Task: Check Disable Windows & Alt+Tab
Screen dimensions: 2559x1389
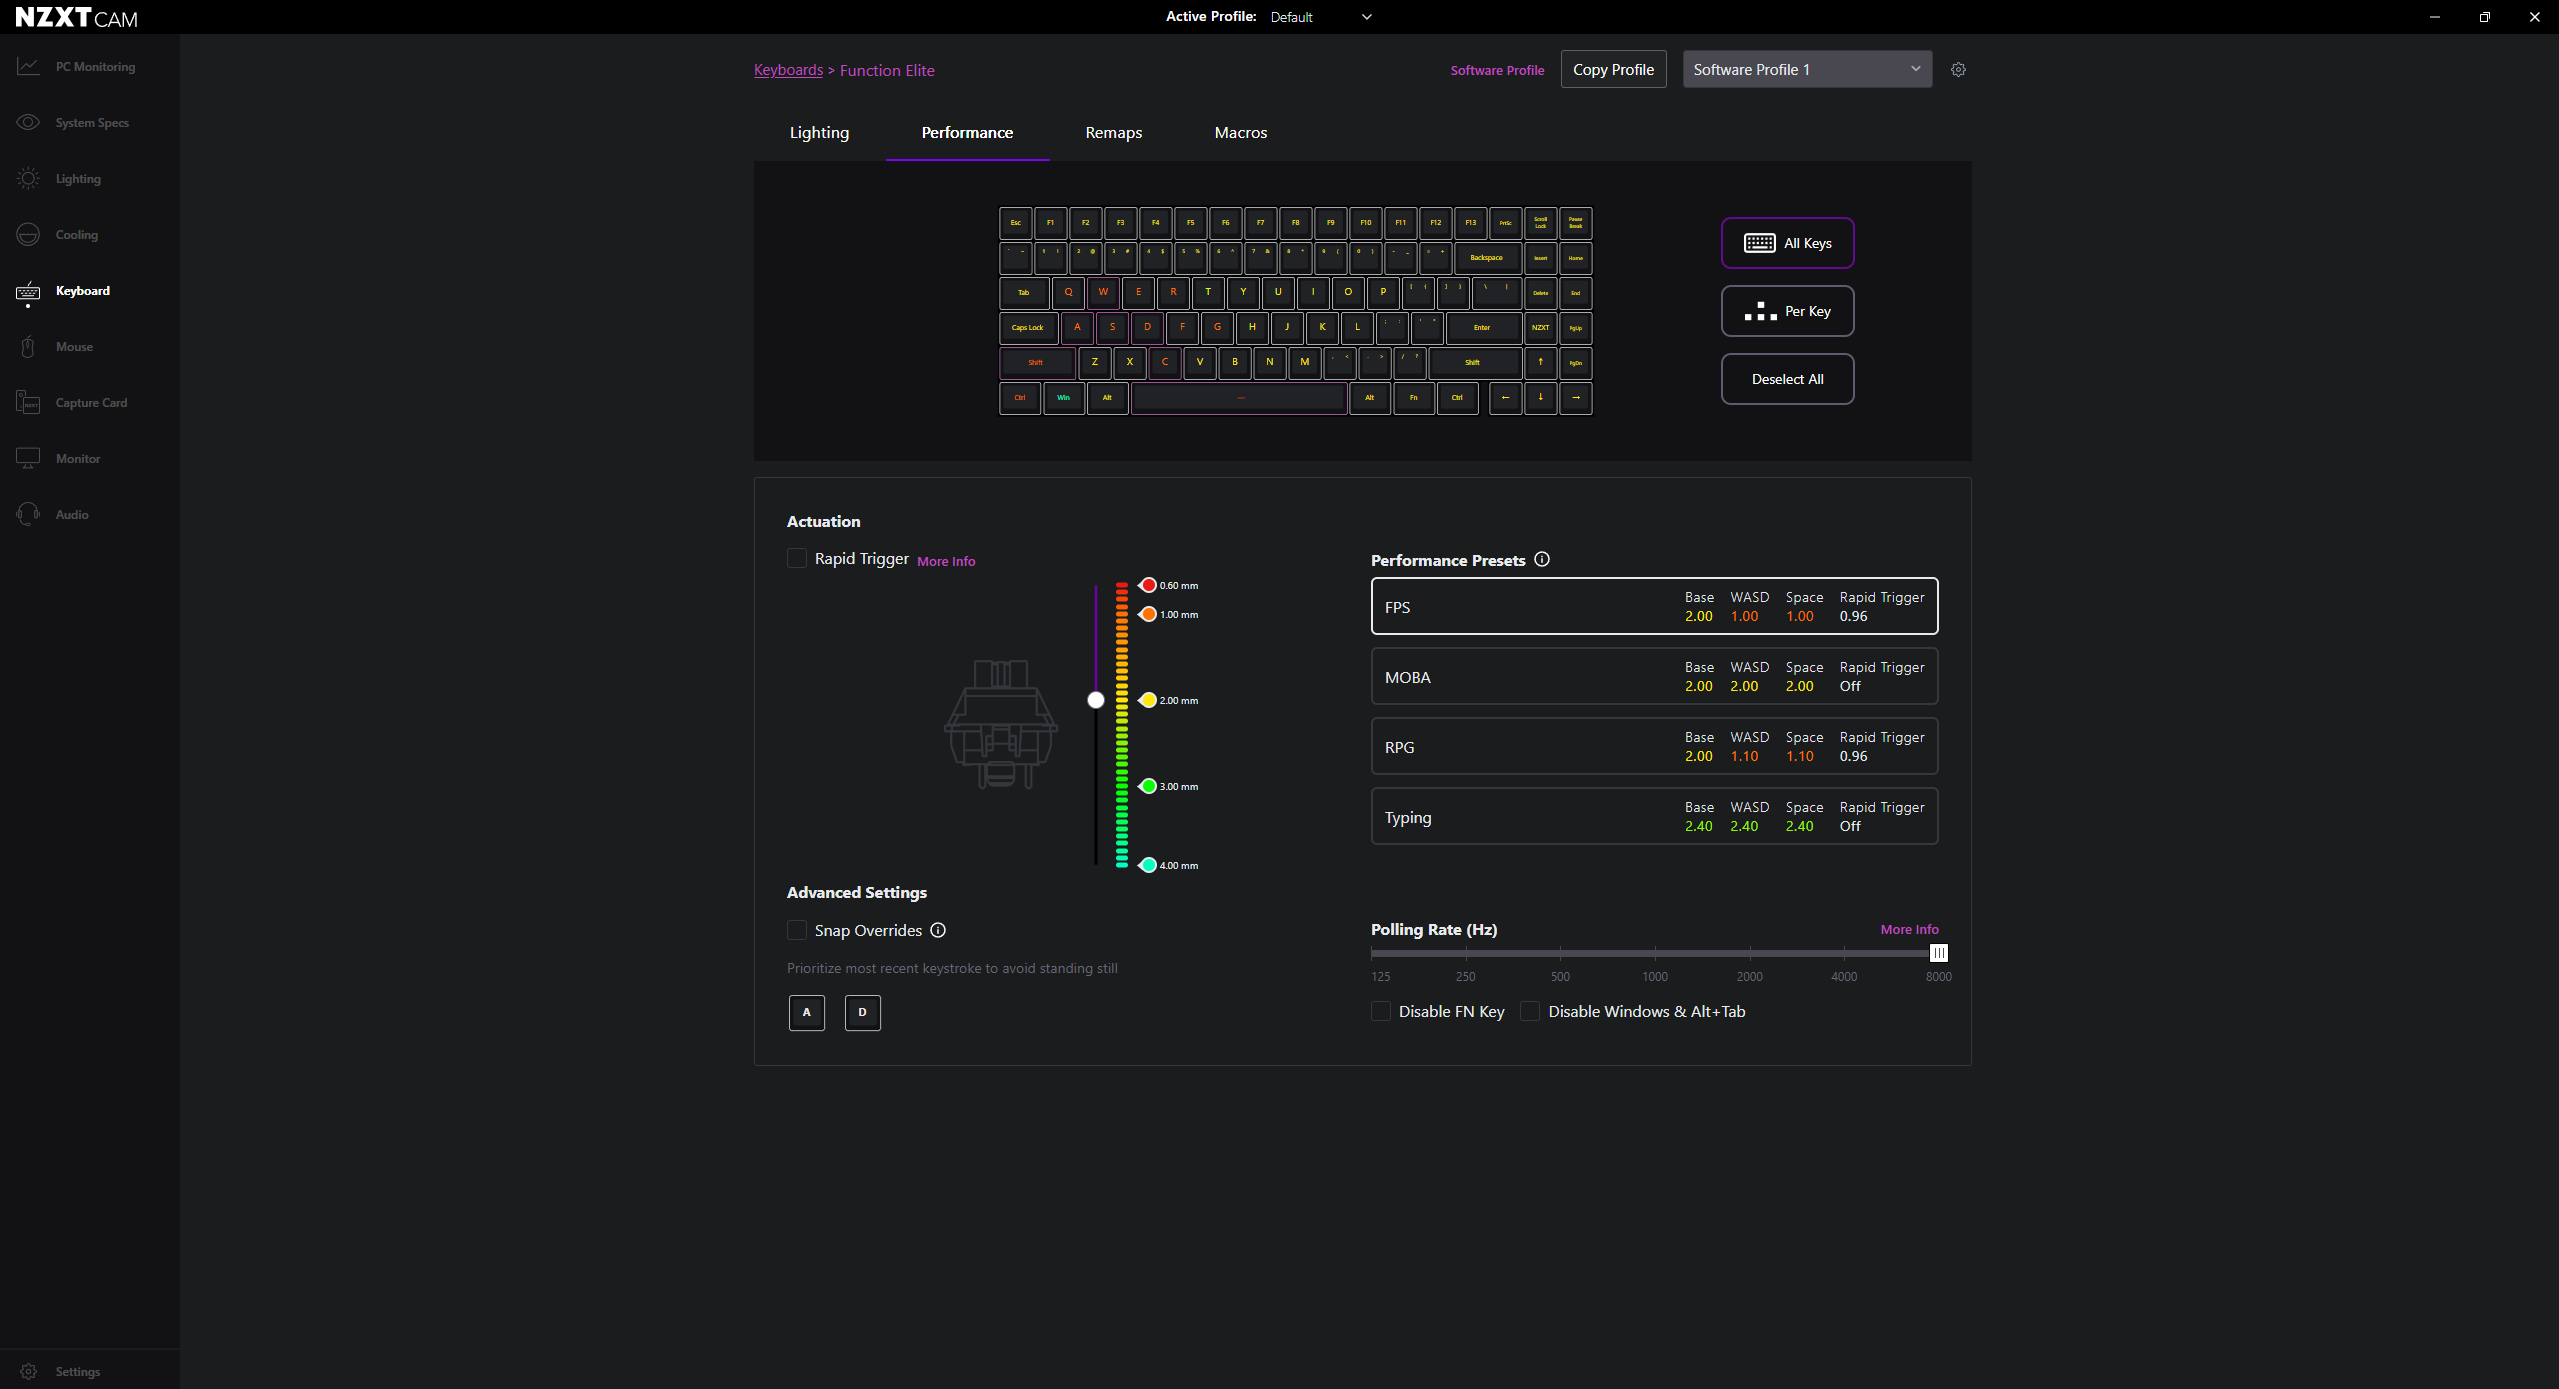Action: point(1530,1011)
